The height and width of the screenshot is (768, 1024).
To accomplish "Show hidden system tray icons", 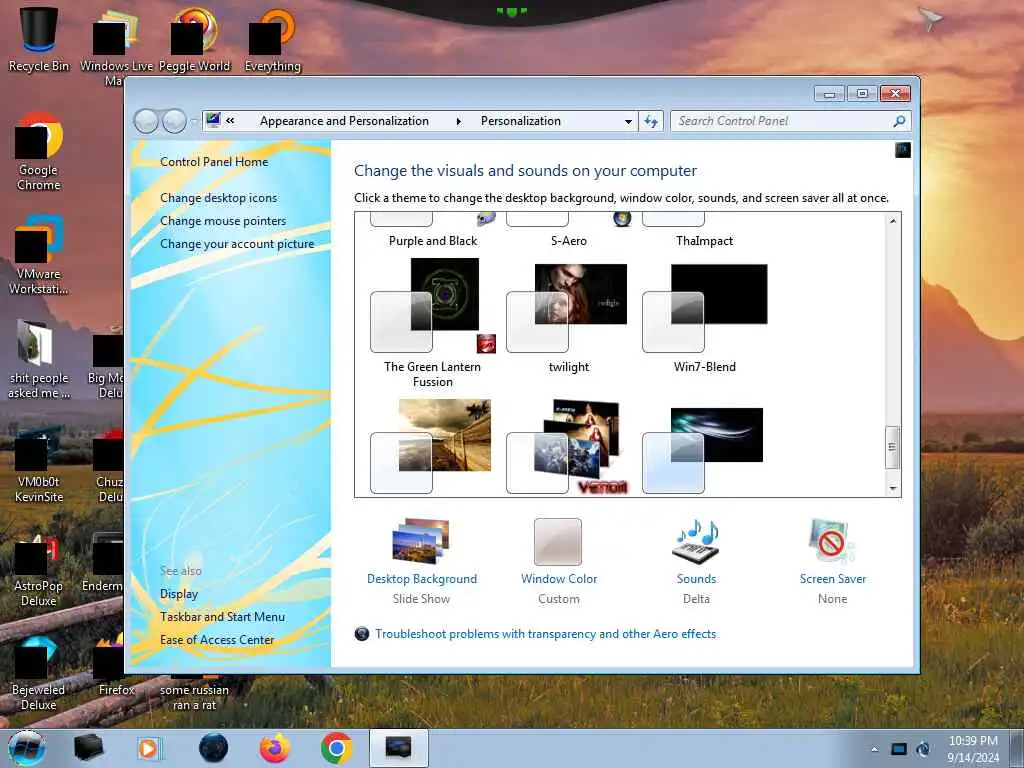I will point(874,749).
